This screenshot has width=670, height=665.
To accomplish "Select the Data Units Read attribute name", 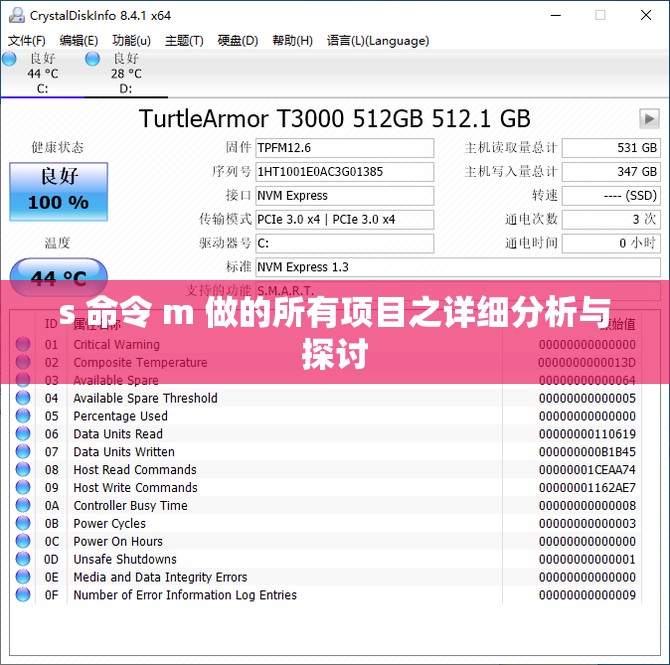I will pos(118,434).
